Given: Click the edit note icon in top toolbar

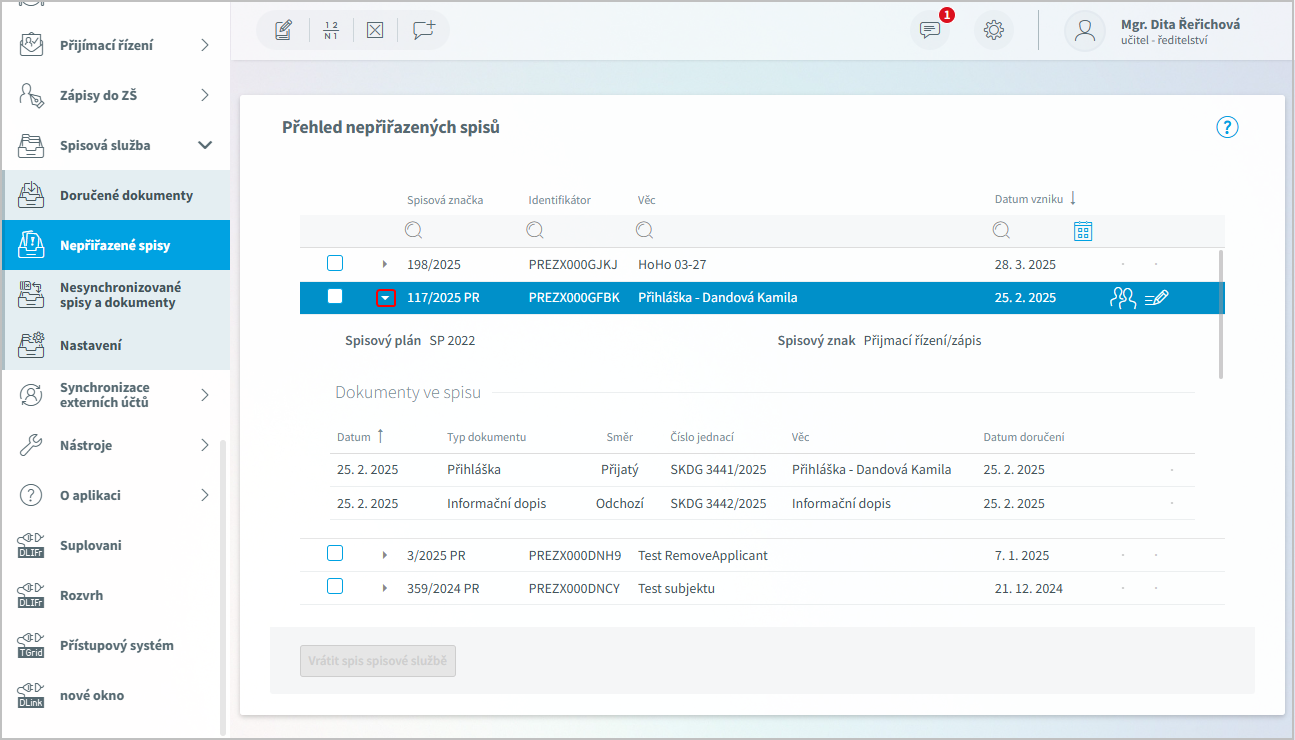Looking at the screenshot, I should (283, 30).
